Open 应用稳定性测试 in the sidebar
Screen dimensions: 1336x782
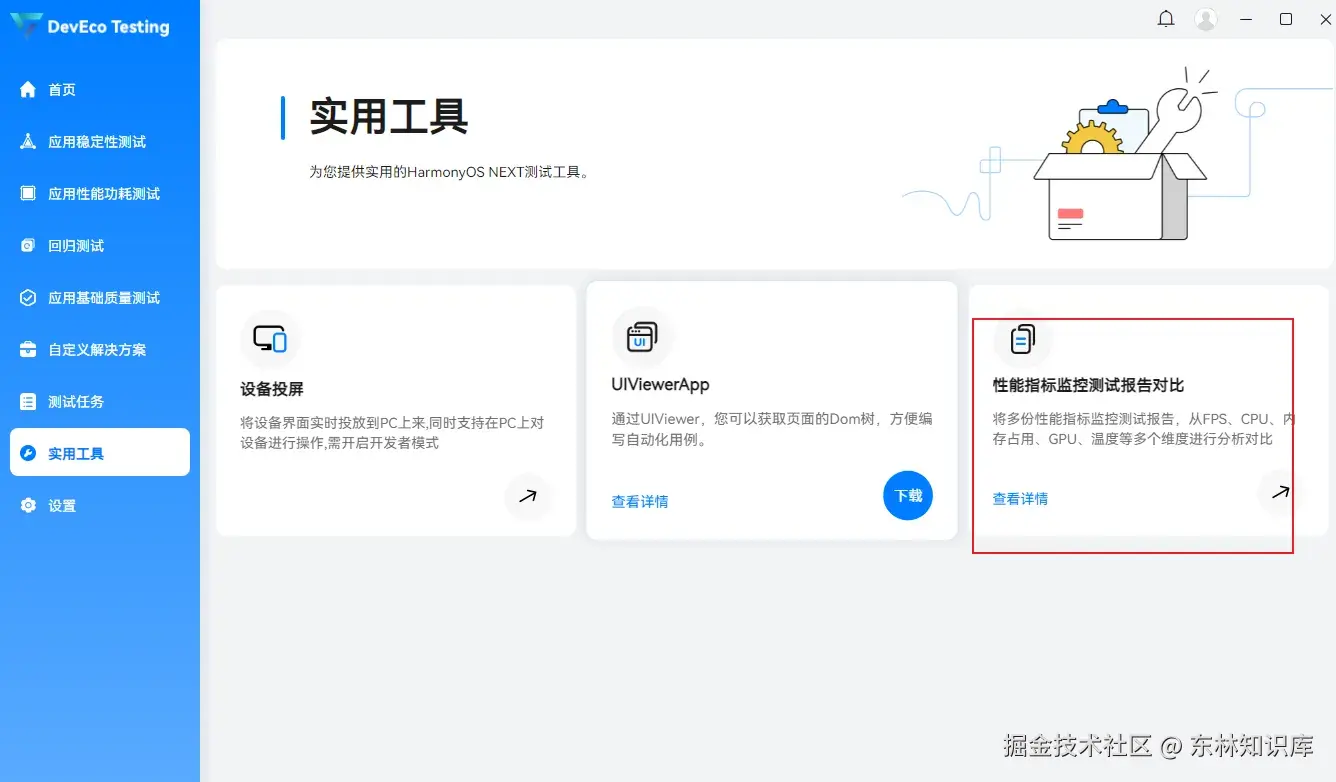click(100, 142)
